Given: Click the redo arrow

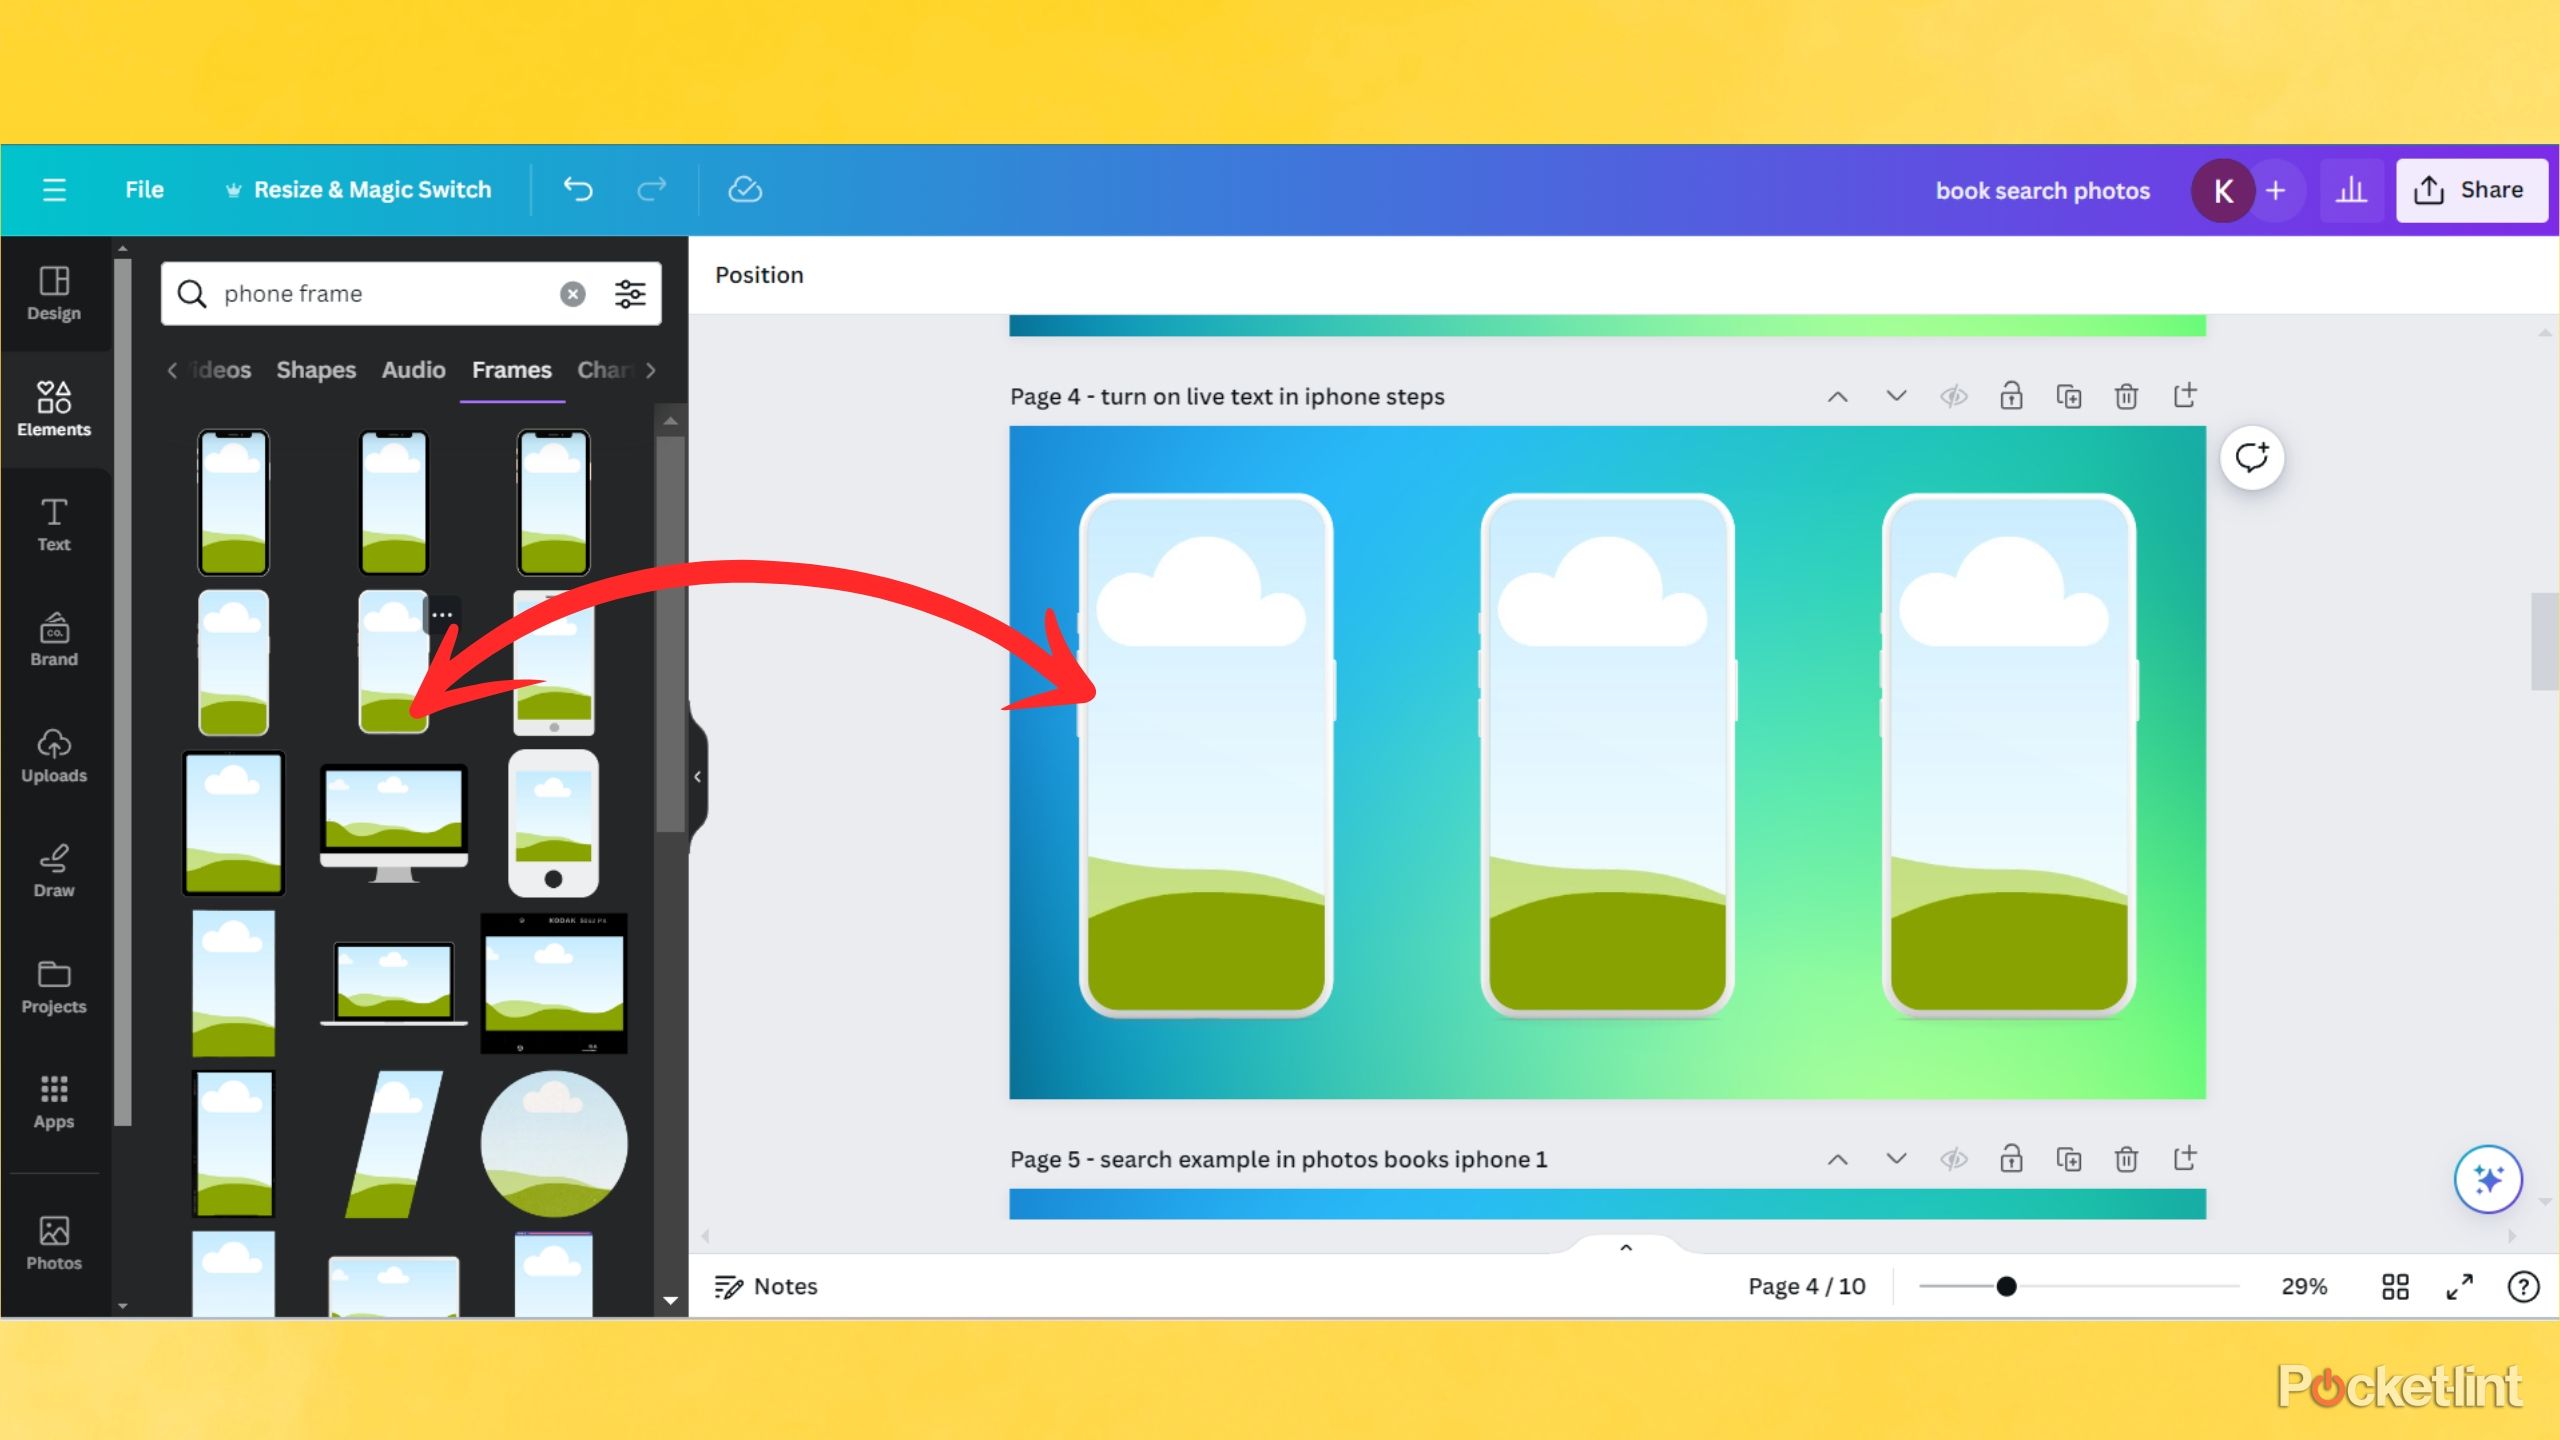Looking at the screenshot, I should click(x=652, y=189).
